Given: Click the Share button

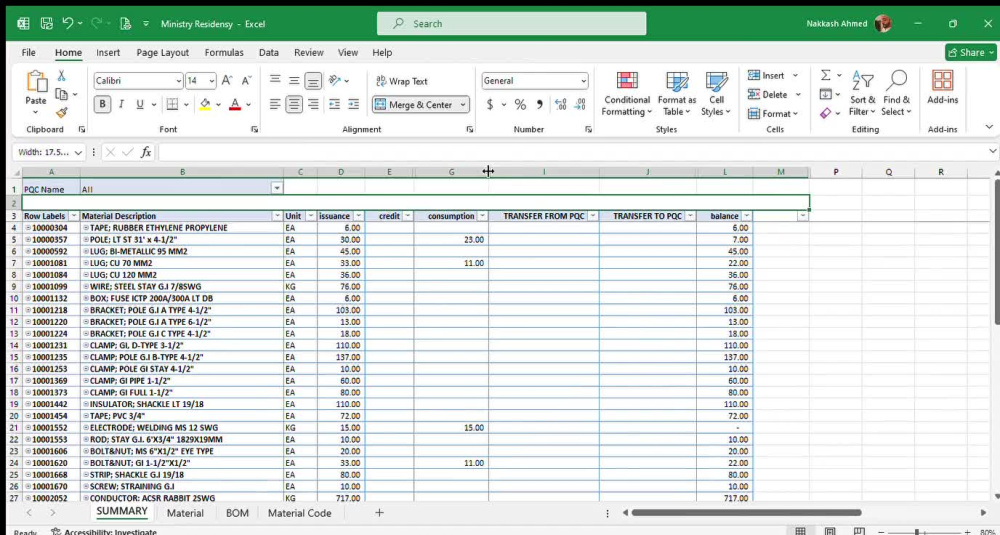Looking at the screenshot, I should click(x=971, y=52).
